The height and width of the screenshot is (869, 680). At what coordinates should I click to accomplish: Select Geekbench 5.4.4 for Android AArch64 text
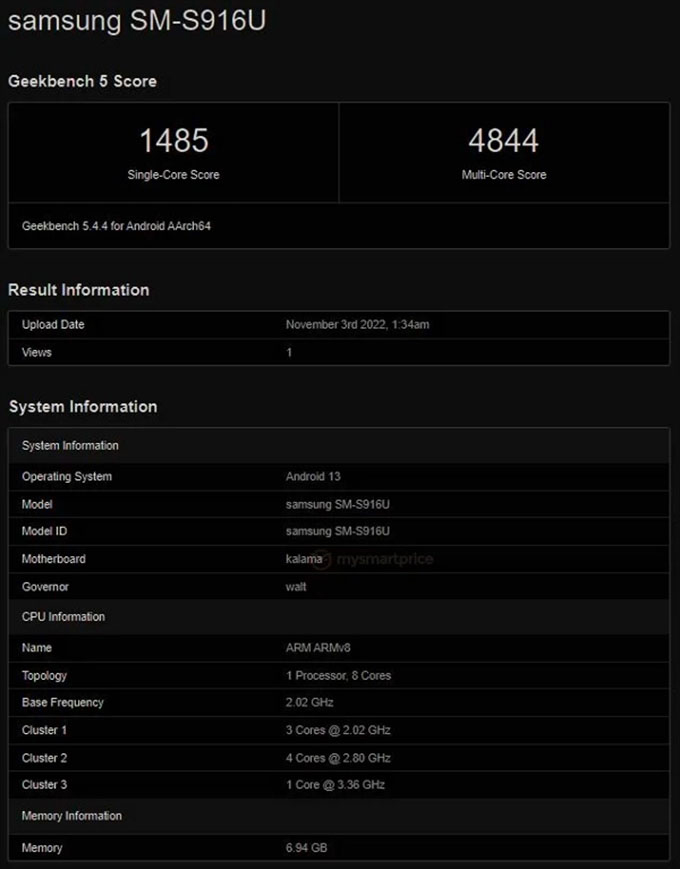coord(116,226)
